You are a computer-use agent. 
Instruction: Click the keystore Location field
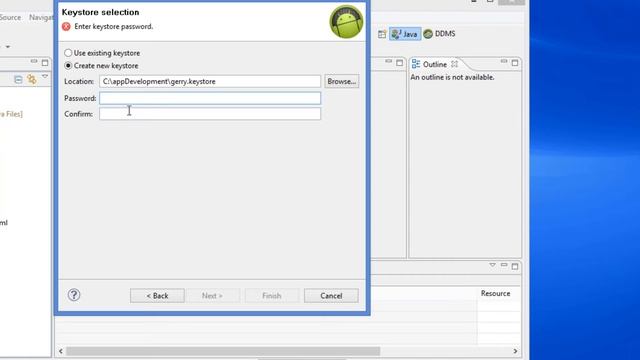point(210,81)
